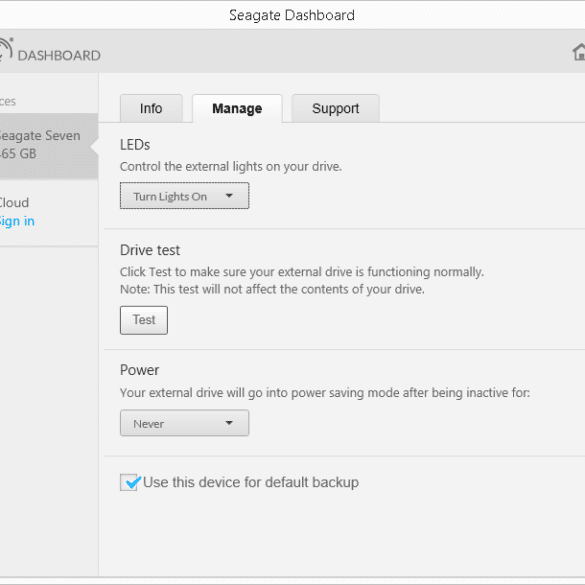Click the Cloud Sign in link
Viewport: 585px width, 585px height.
click(17, 221)
